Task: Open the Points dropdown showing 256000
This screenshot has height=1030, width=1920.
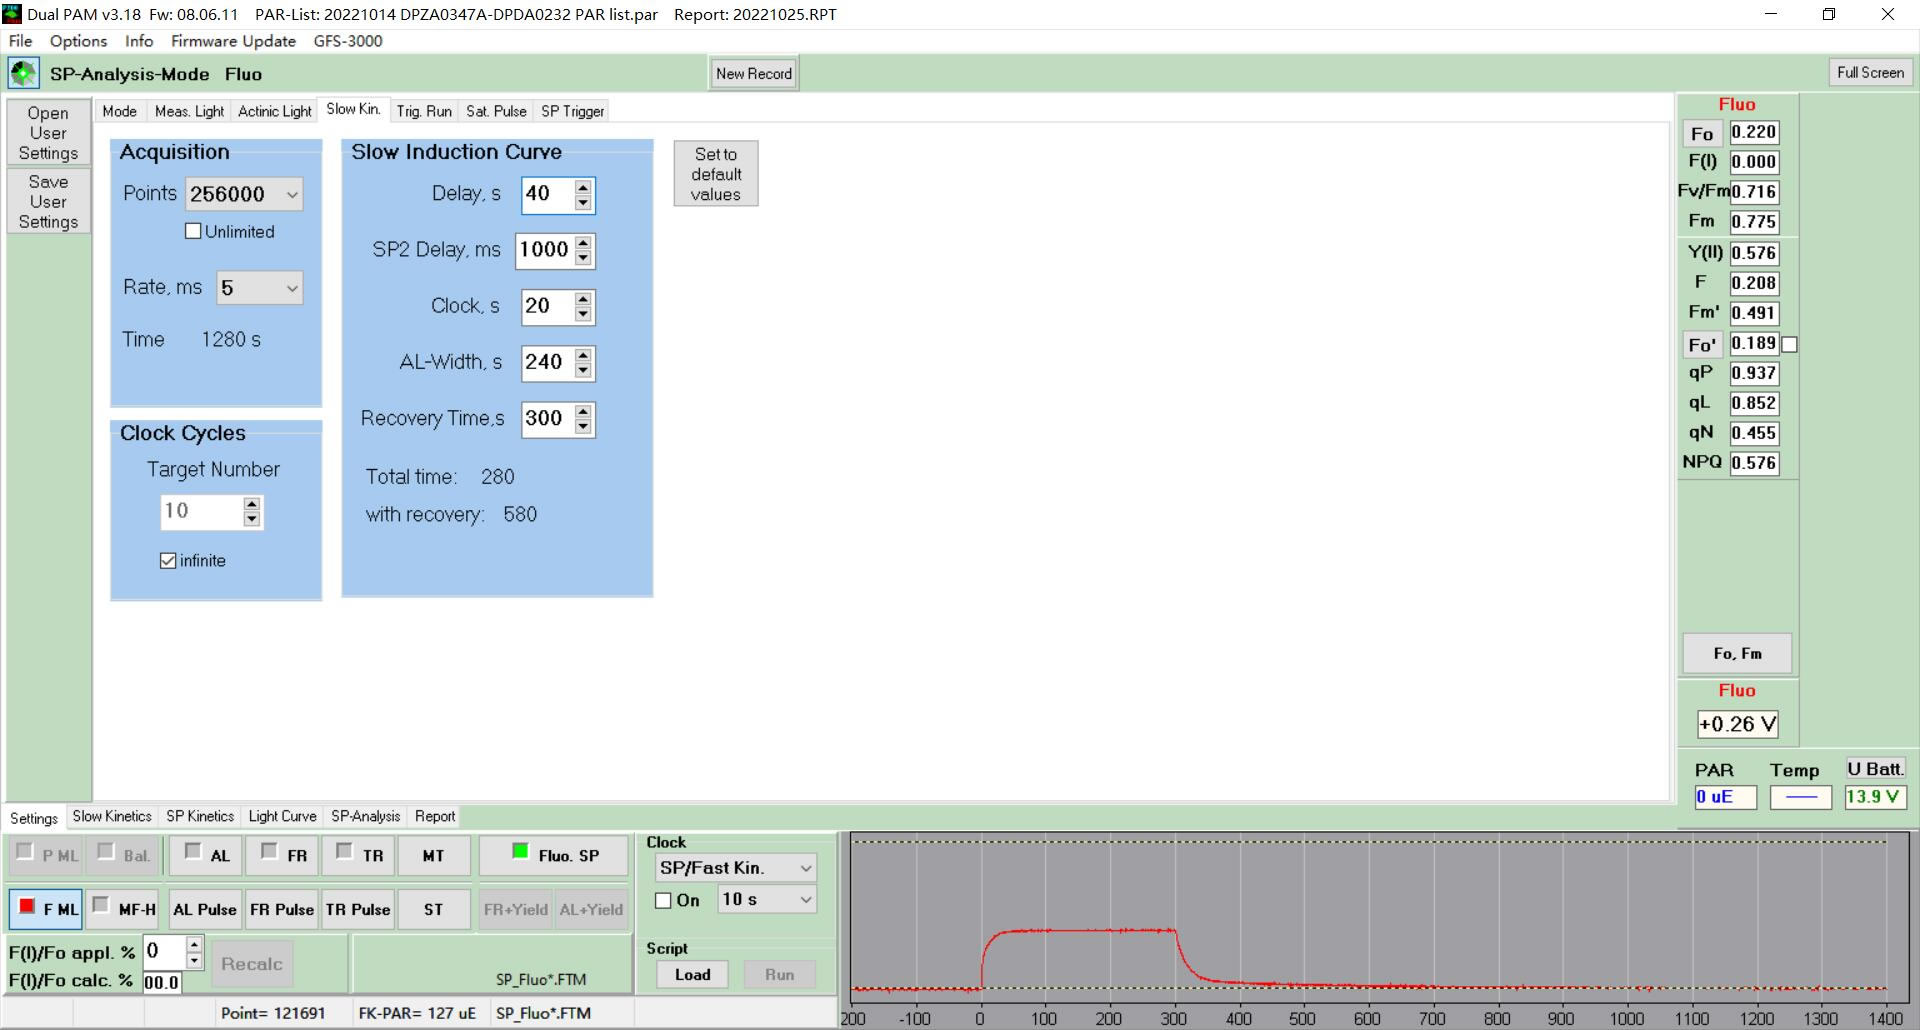Action: click(x=244, y=194)
